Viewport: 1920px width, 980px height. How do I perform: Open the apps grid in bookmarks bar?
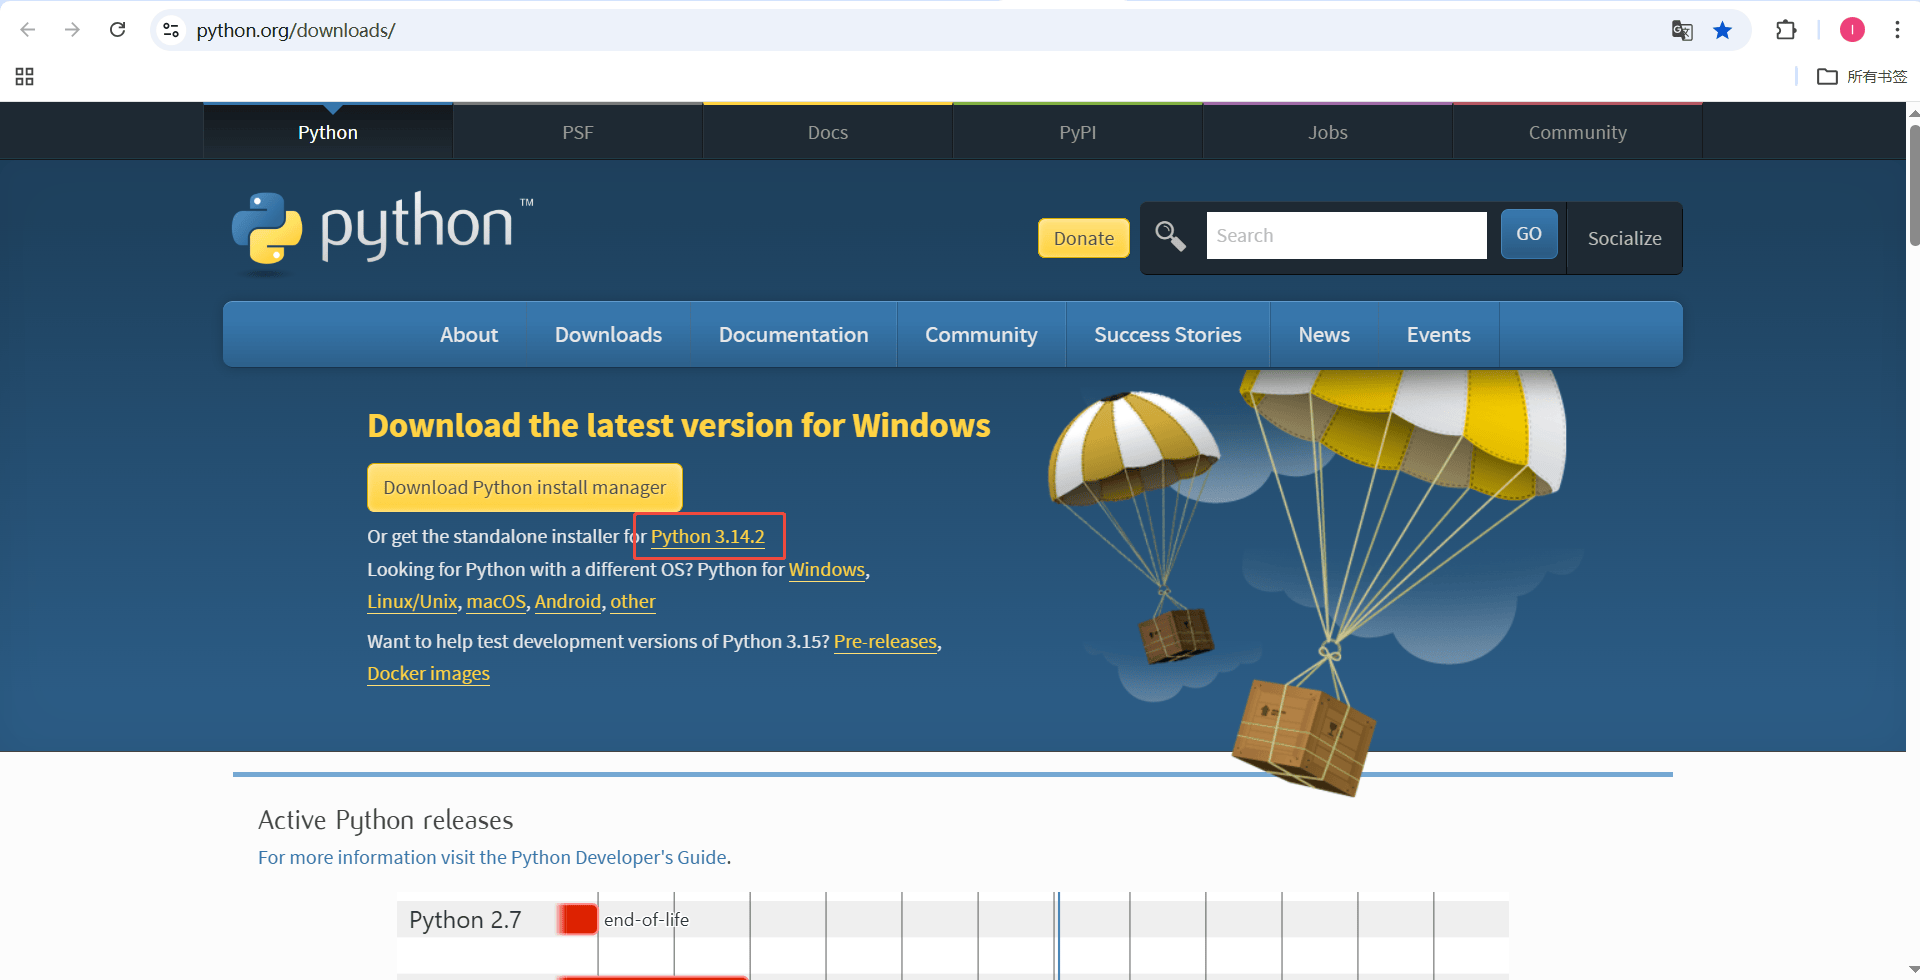25,77
